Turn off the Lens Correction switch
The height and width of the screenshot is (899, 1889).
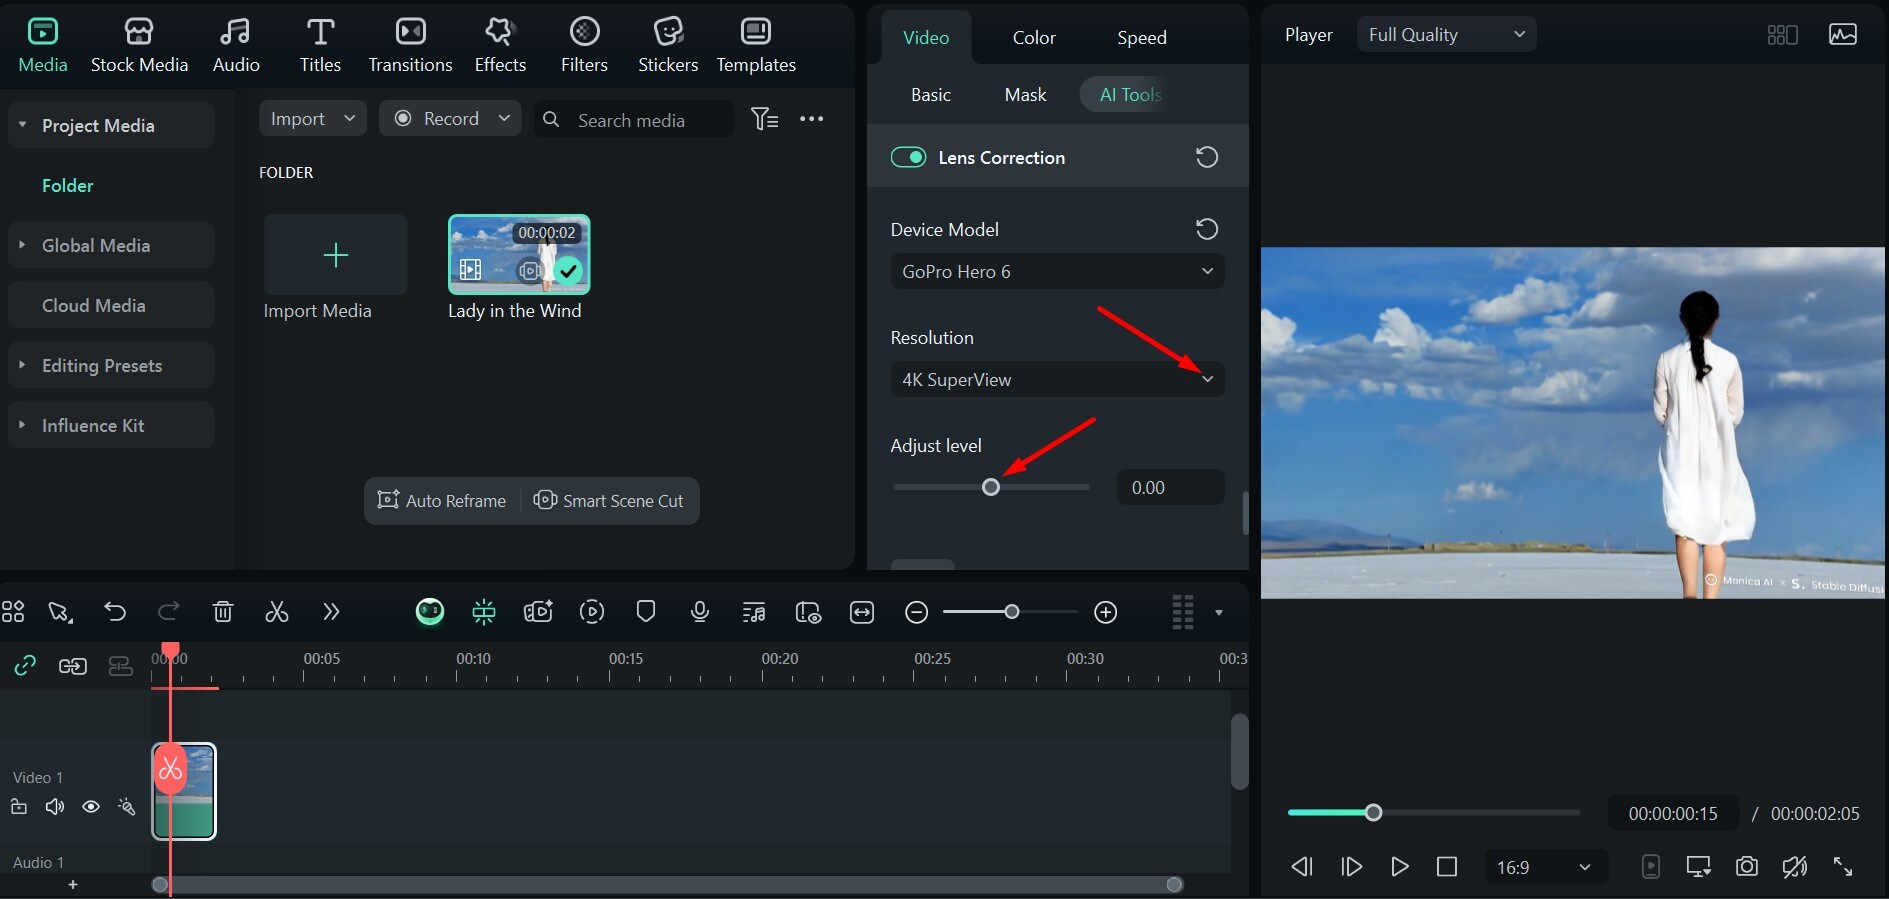(x=908, y=157)
